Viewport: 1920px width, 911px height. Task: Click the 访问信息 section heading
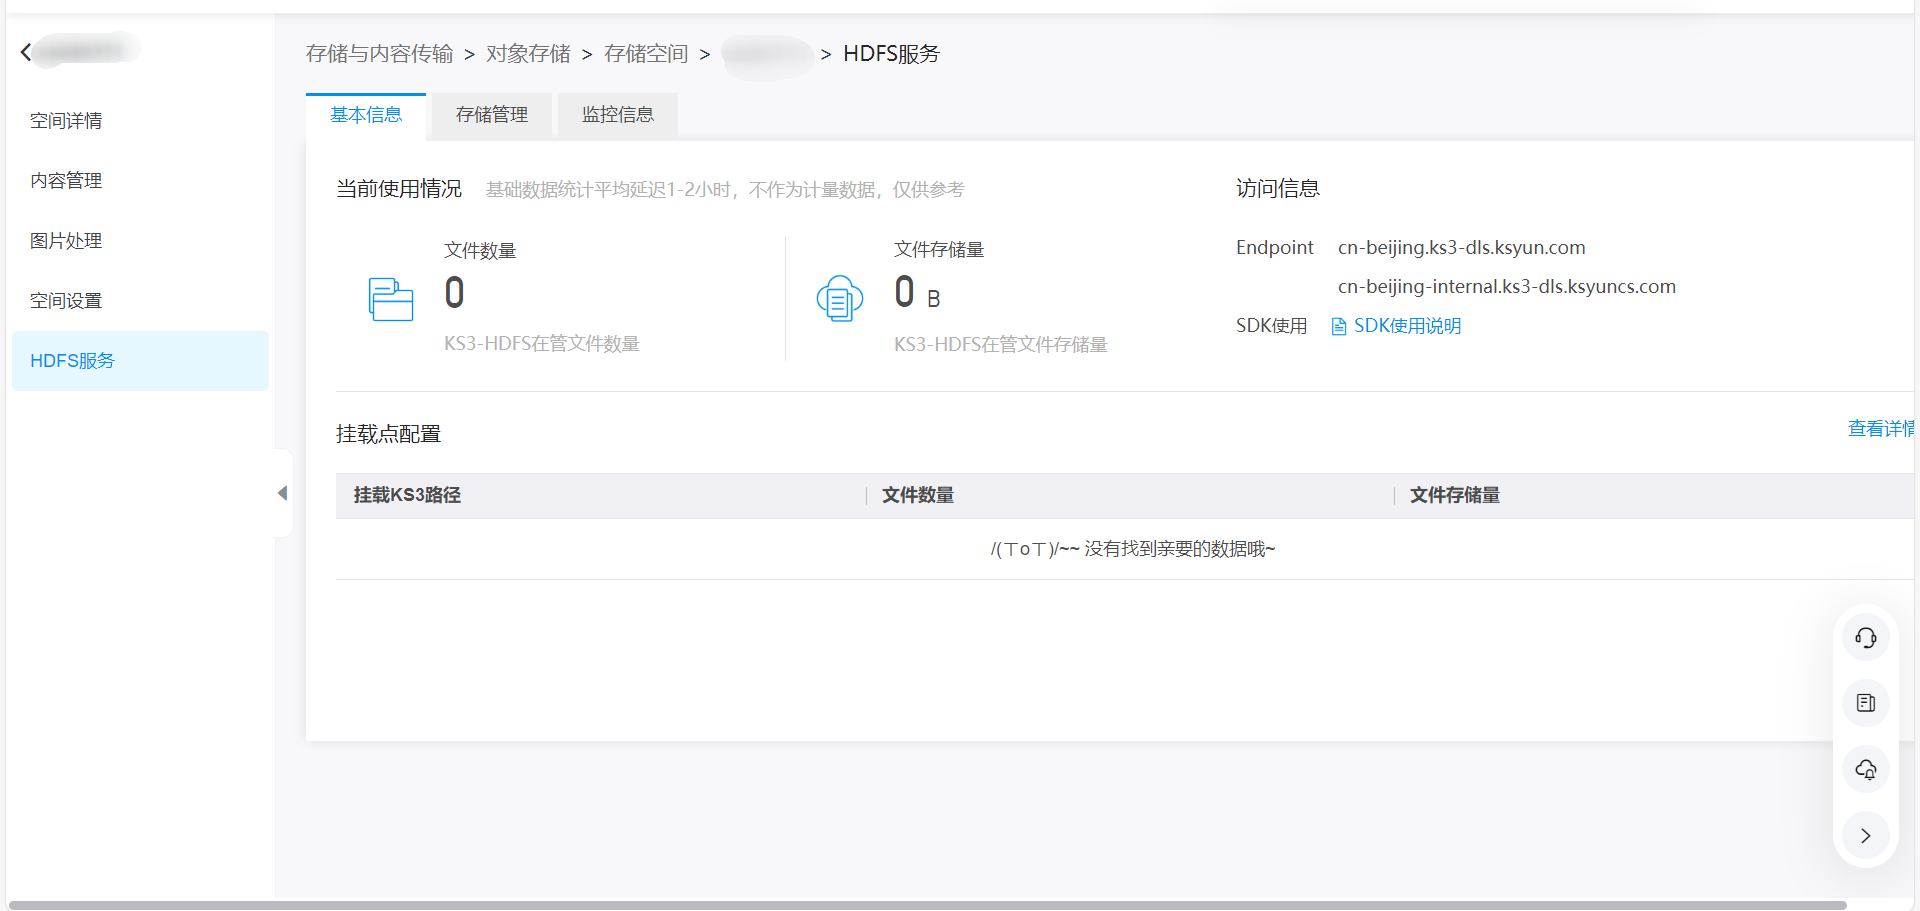tap(1278, 188)
